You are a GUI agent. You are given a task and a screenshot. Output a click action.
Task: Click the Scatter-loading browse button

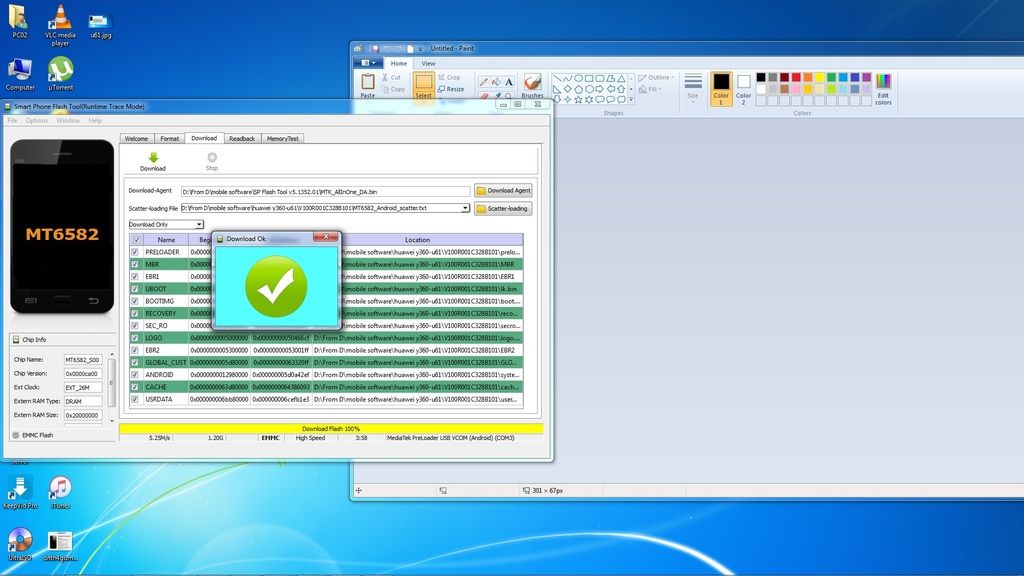503,209
